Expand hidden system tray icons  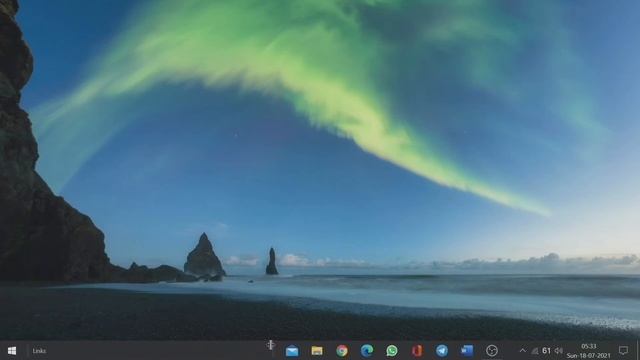point(522,351)
